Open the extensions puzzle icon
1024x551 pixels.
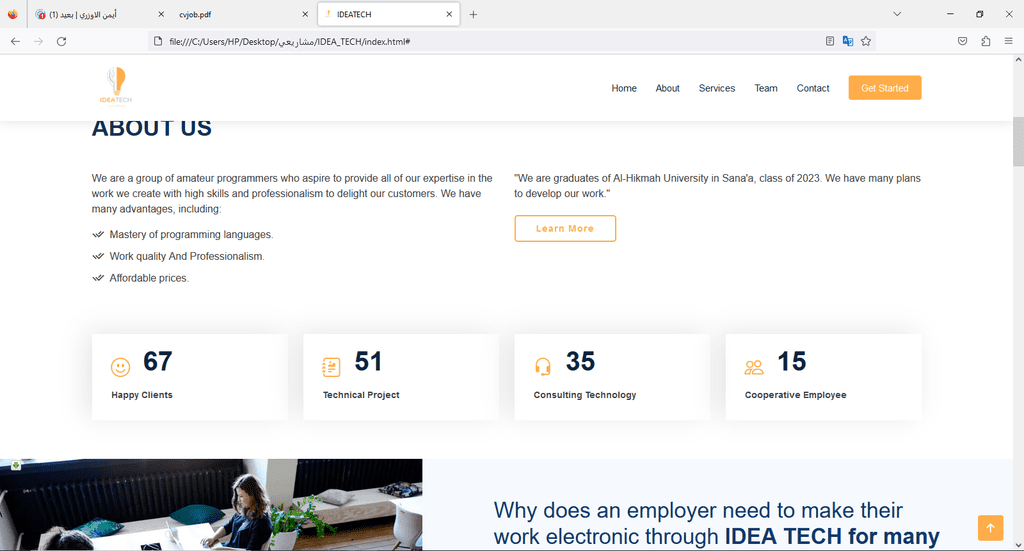click(x=985, y=41)
